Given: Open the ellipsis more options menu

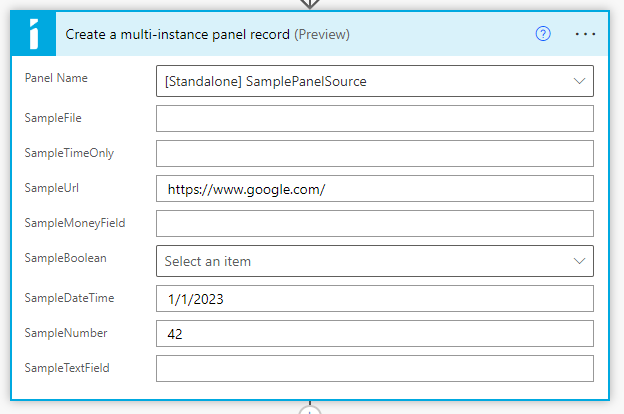Looking at the screenshot, I should pos(586,34).
